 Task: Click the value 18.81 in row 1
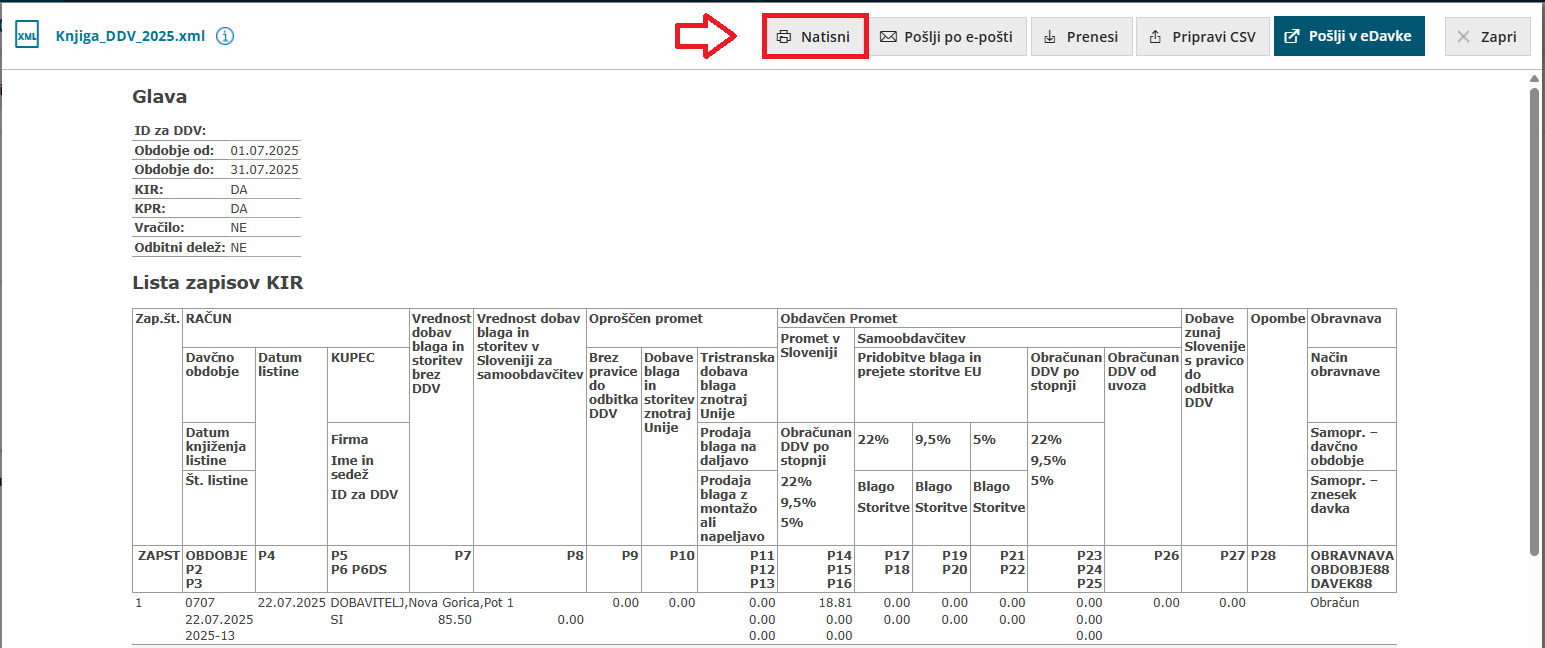(836, 603)
